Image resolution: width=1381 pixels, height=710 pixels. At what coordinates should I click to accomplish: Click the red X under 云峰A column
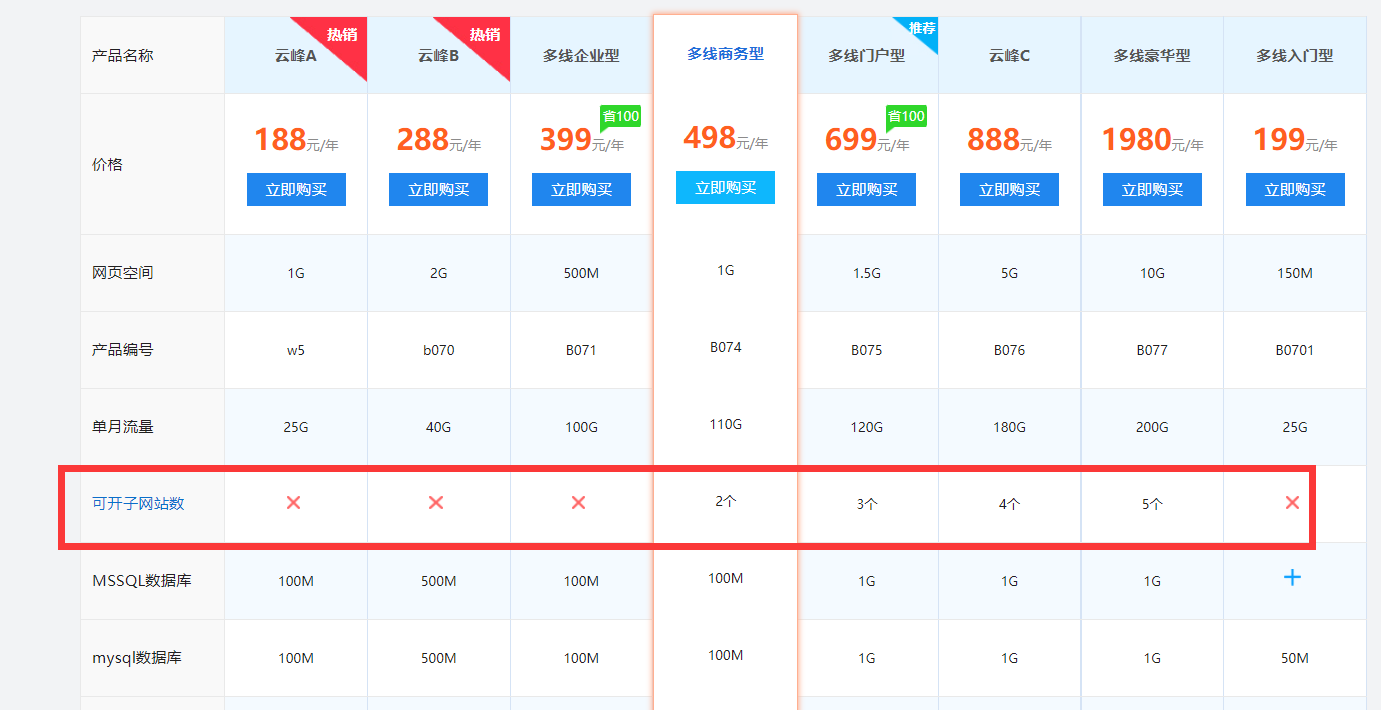[x=293, y=503]
